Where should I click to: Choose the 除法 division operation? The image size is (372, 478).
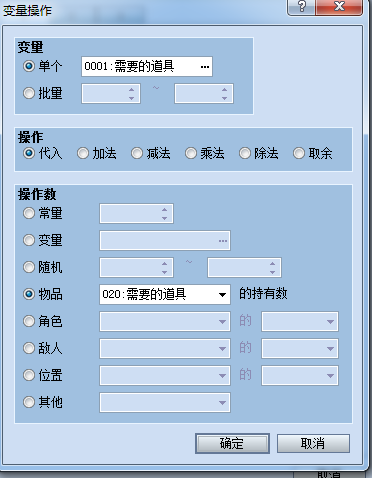tap(245, 153)
